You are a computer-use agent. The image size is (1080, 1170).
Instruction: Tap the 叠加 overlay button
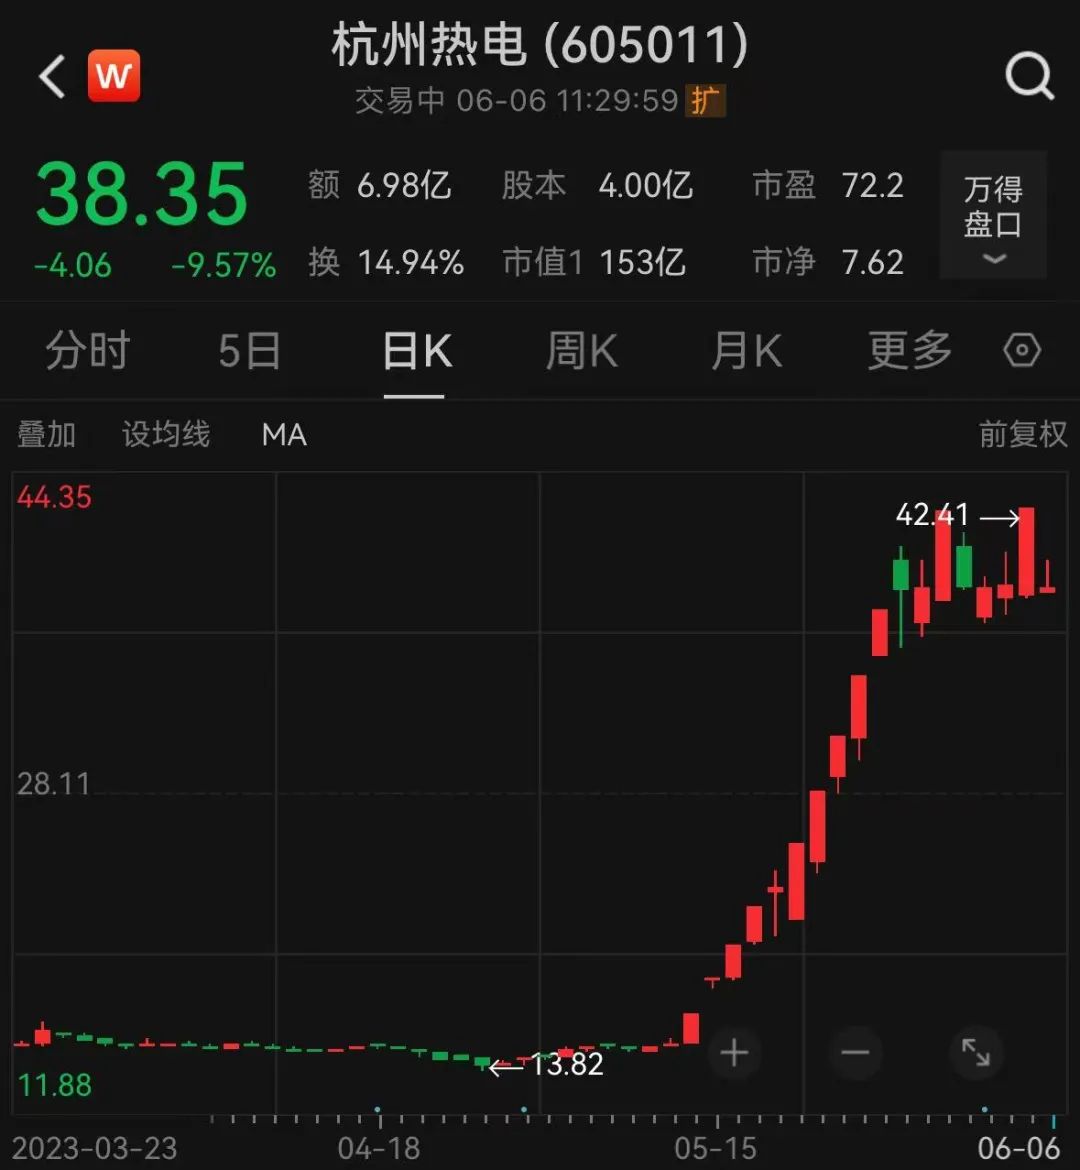pos(46,434)
